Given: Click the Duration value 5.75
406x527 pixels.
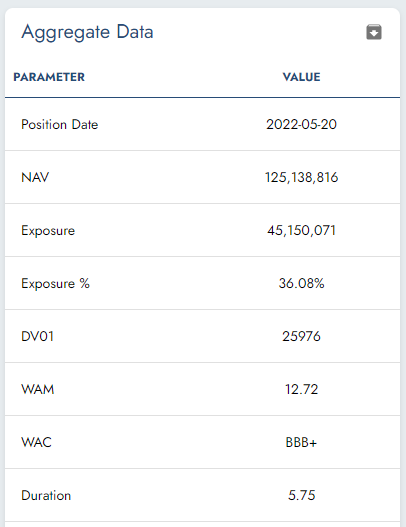Looking at the screenshot, I should pyautogui.click(x=301, y=495).
